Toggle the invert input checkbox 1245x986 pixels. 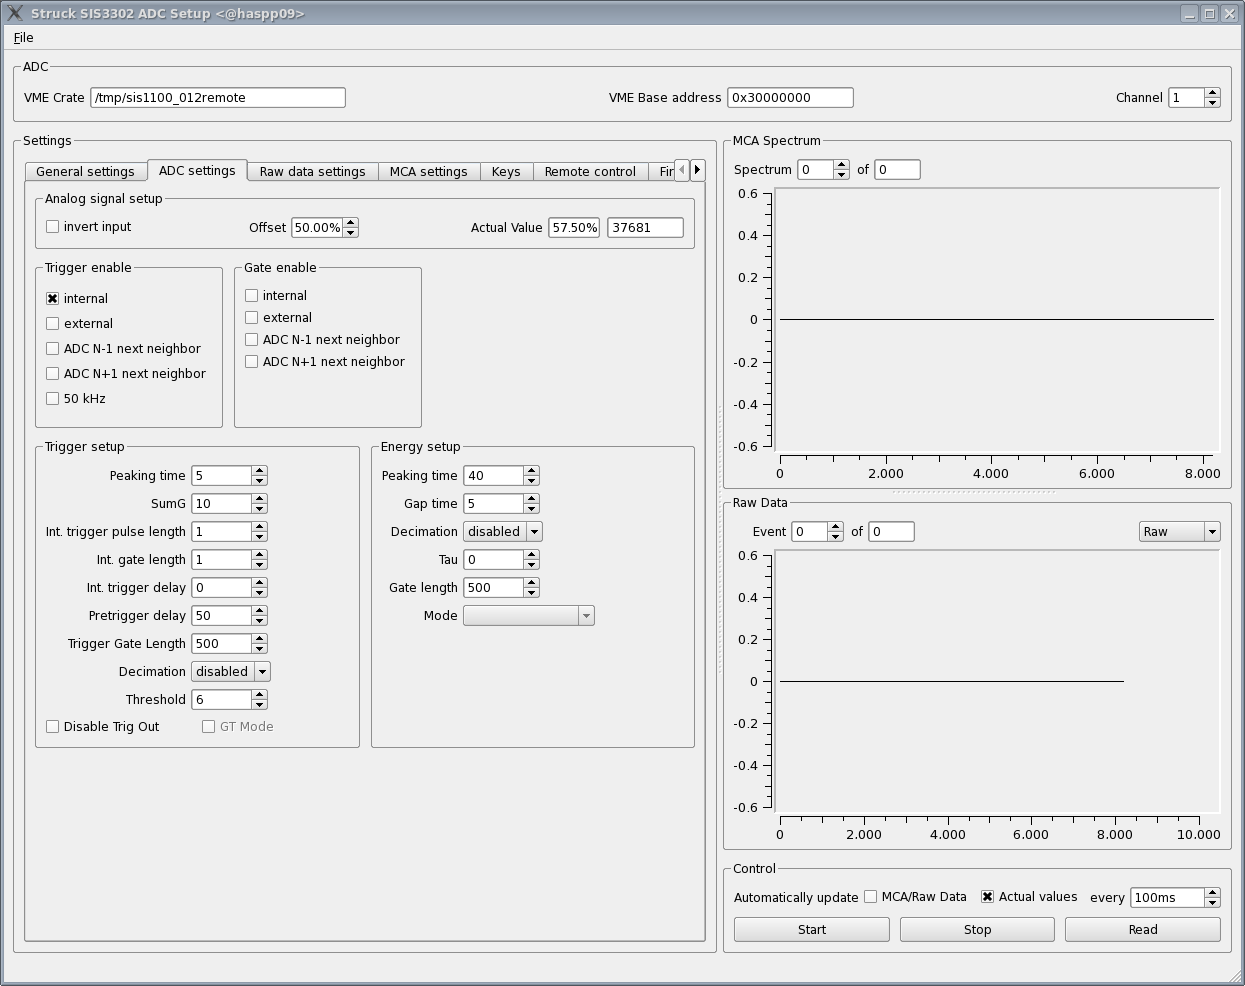pos(52,227)
